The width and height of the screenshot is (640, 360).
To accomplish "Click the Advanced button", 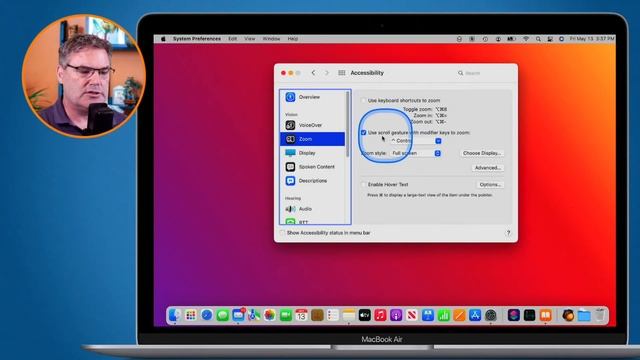I will 488,168.
